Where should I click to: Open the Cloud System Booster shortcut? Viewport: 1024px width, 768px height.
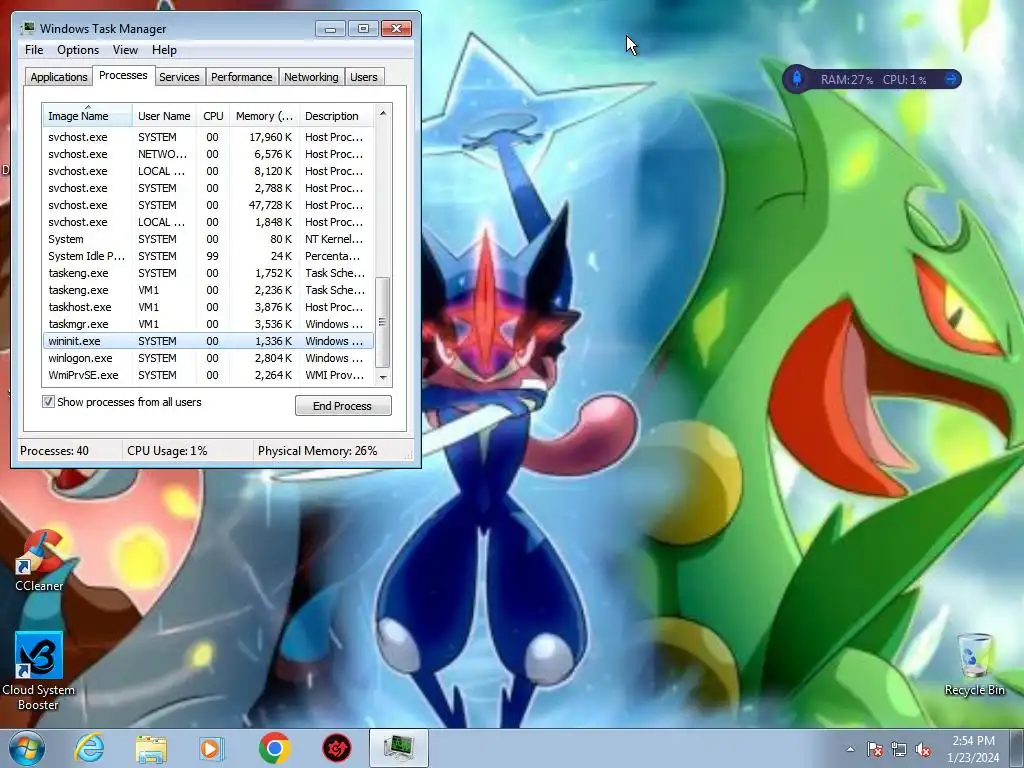[39, 671]
